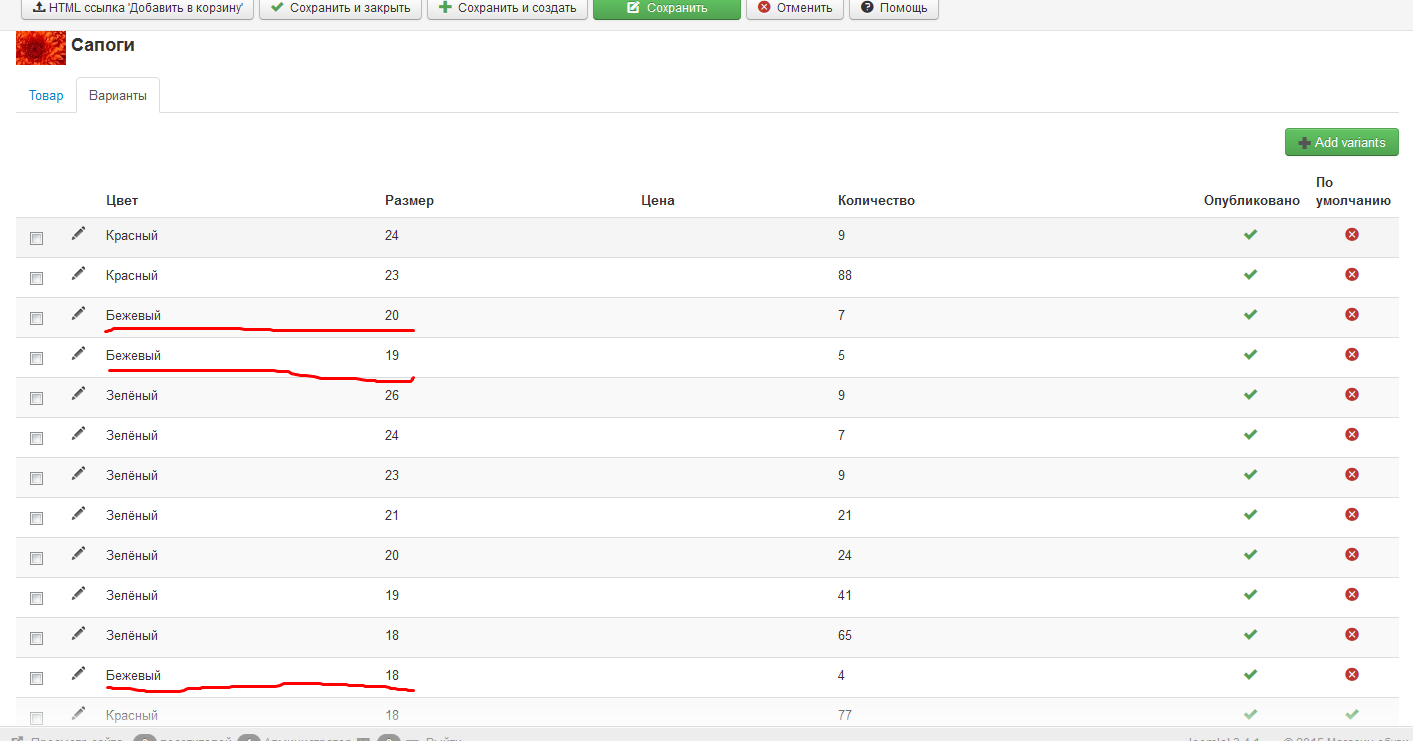1413x741 pixels.
Task: Click red default icon for Бежевый size 18
Action: tap(1352, 675)
